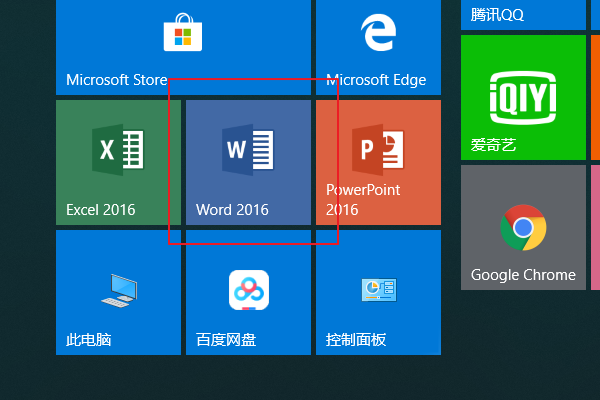Open the 腾讯QQ tile
Viewport: 600px width, 400px height.
pos(523,15)
